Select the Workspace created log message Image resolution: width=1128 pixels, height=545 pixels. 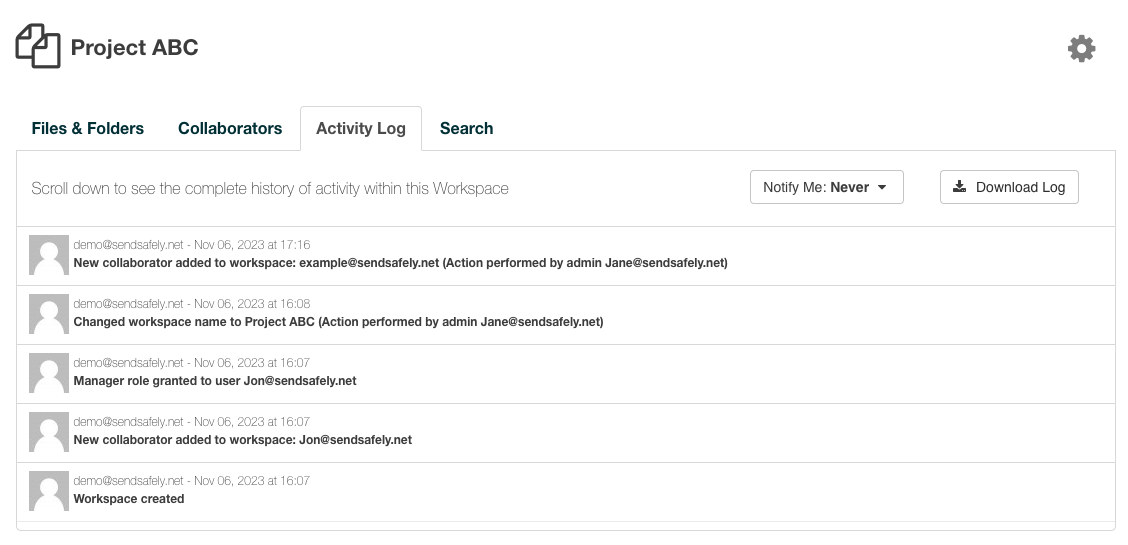[129, 499]
